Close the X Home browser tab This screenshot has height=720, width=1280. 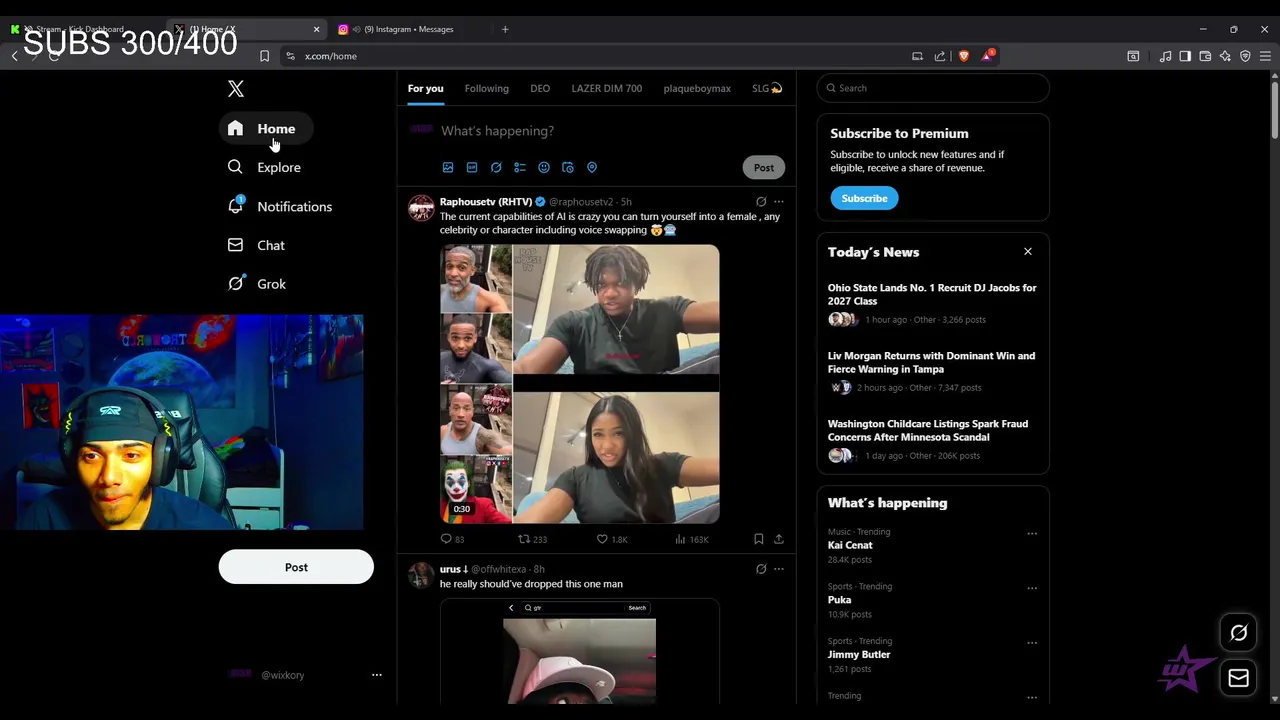pos(316,29)
